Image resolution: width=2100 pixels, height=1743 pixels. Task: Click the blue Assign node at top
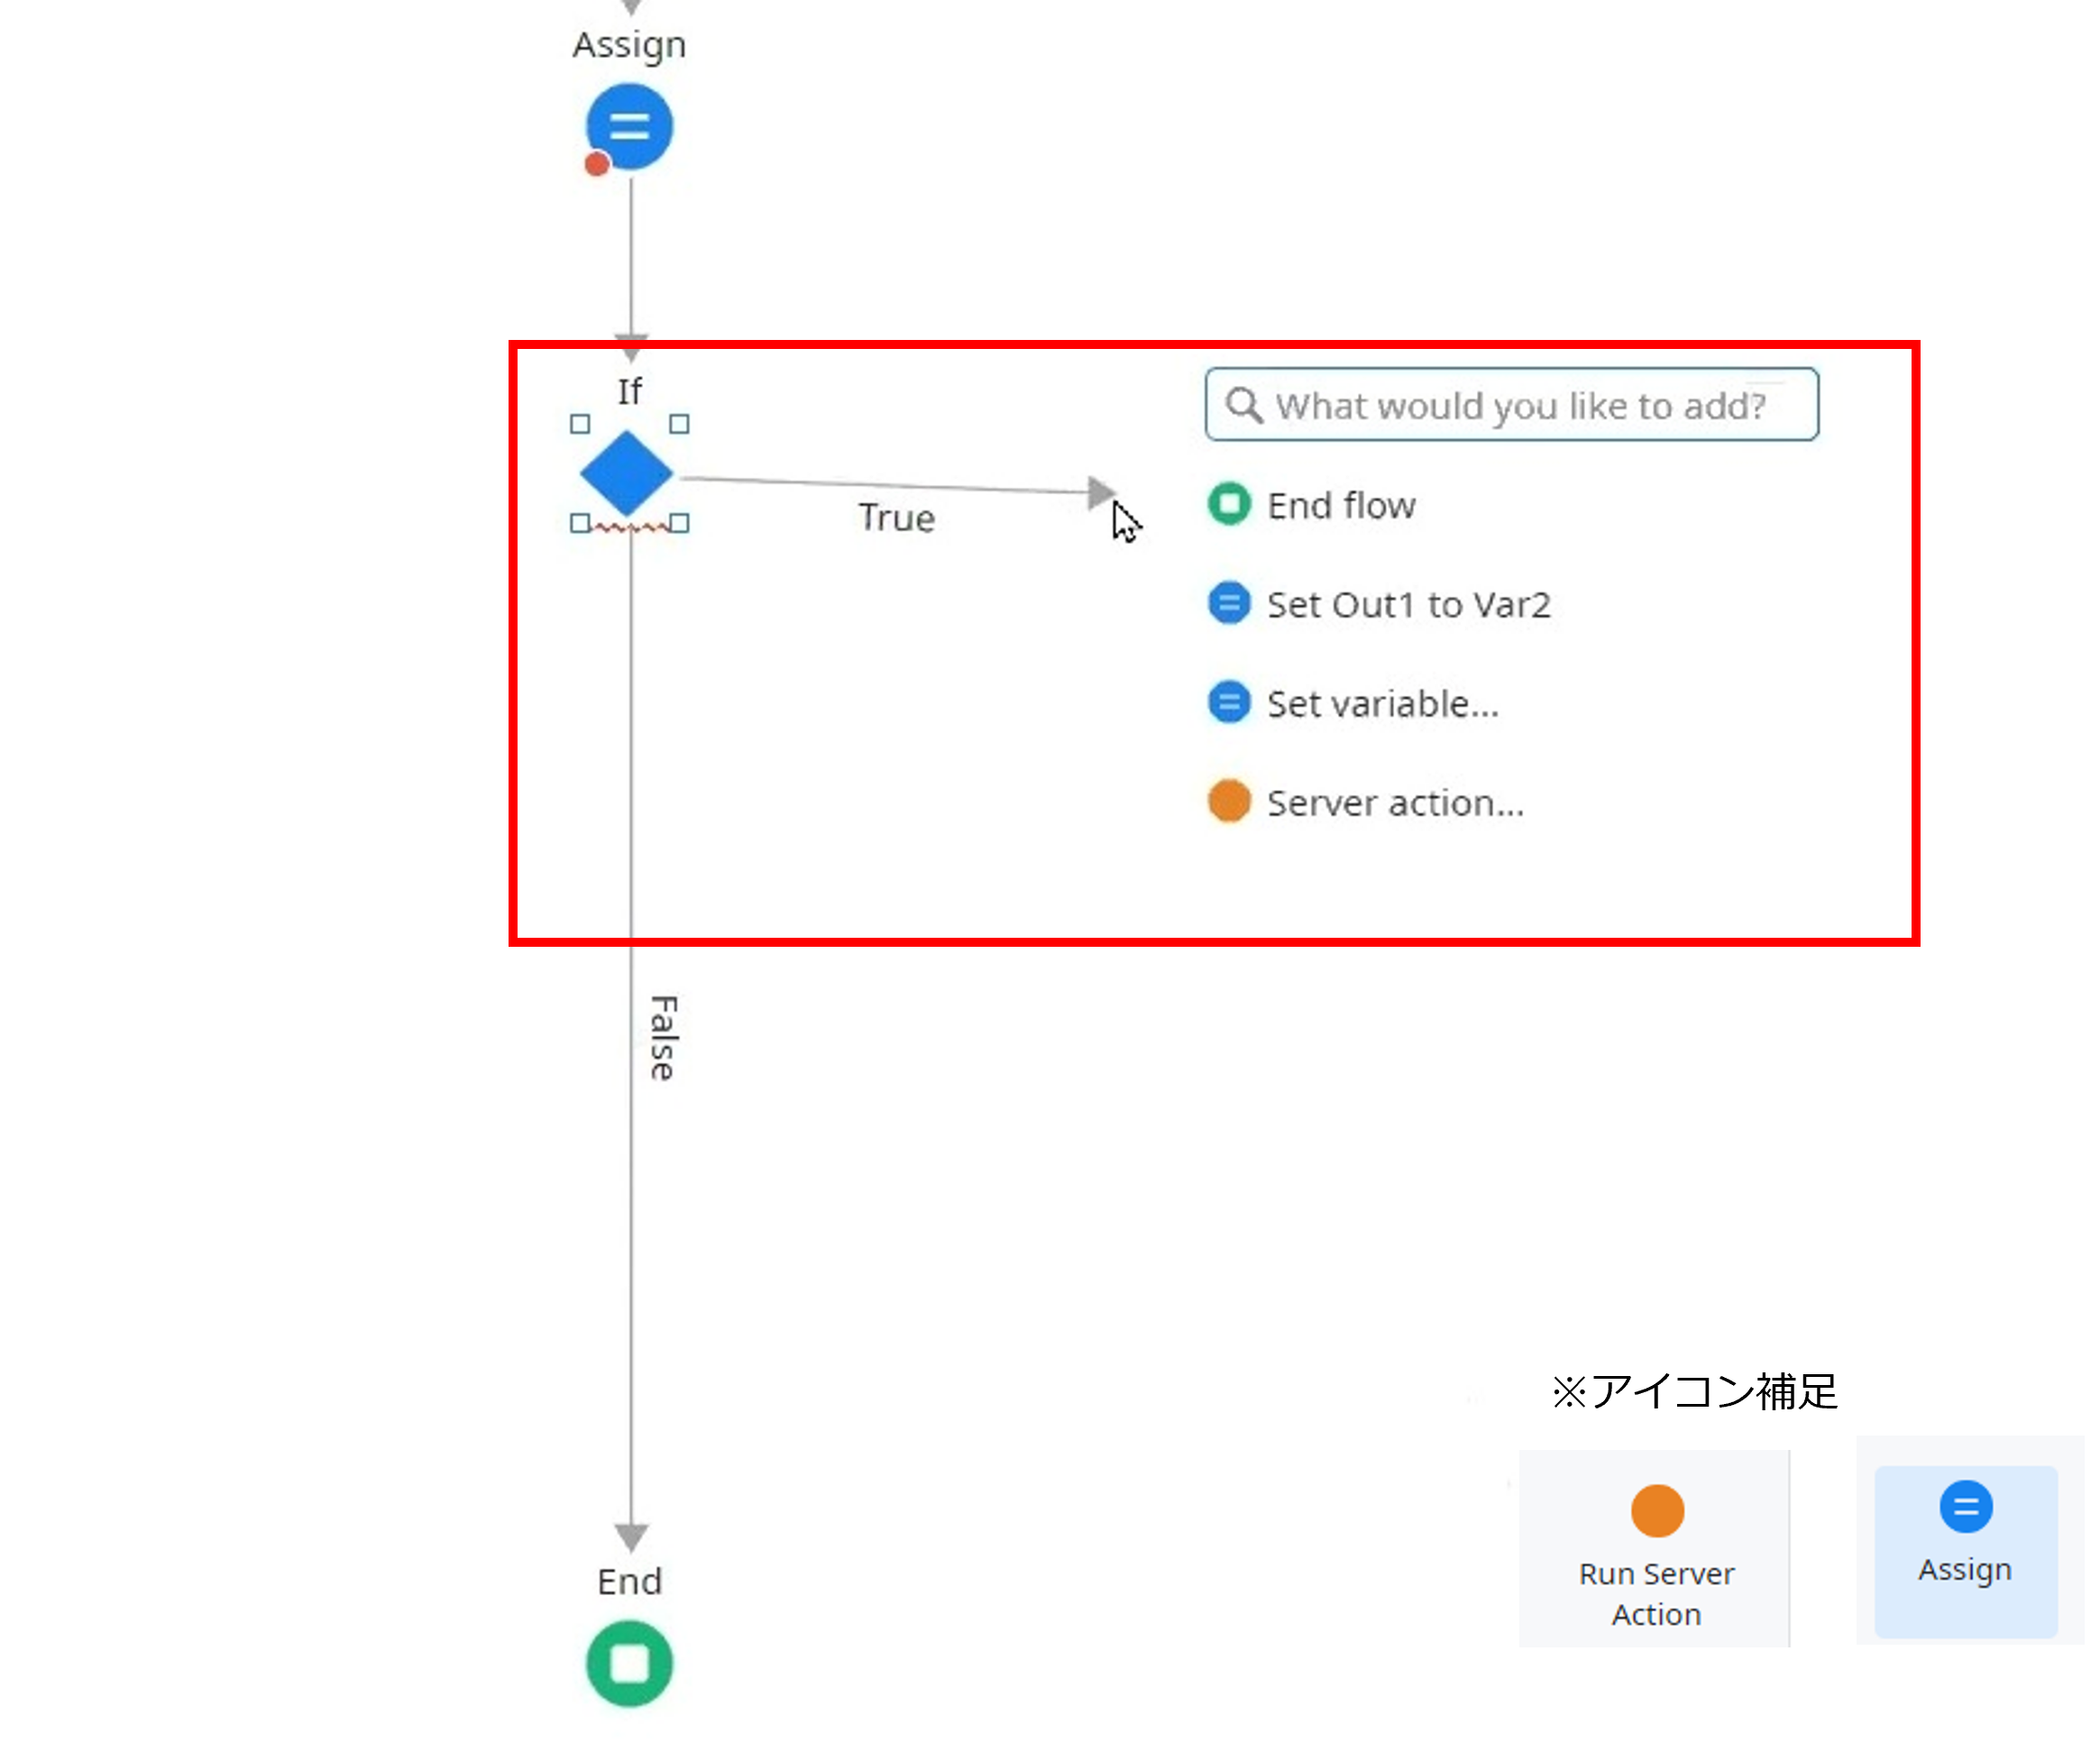[629, 127]
